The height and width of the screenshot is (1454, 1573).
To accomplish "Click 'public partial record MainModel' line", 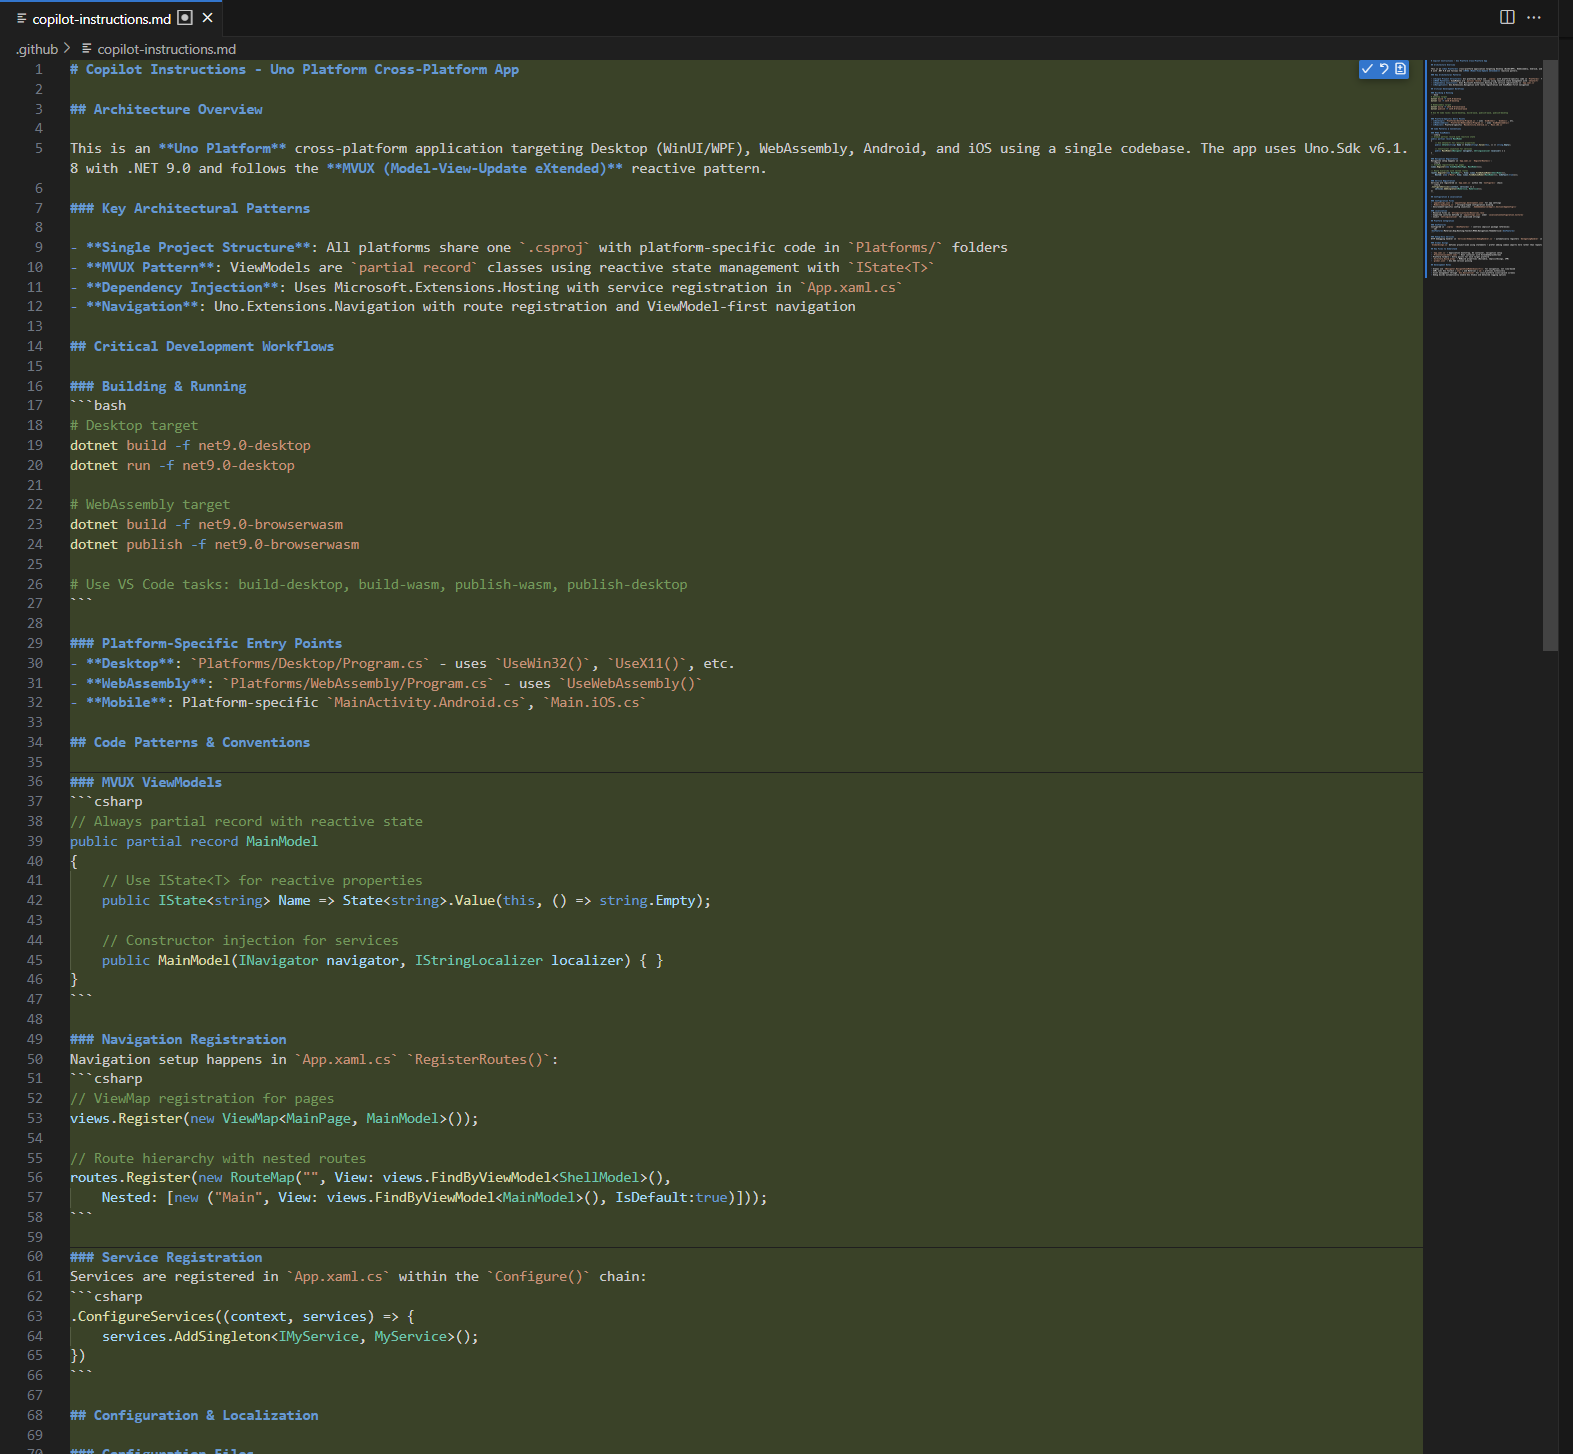I will (194, 841).
